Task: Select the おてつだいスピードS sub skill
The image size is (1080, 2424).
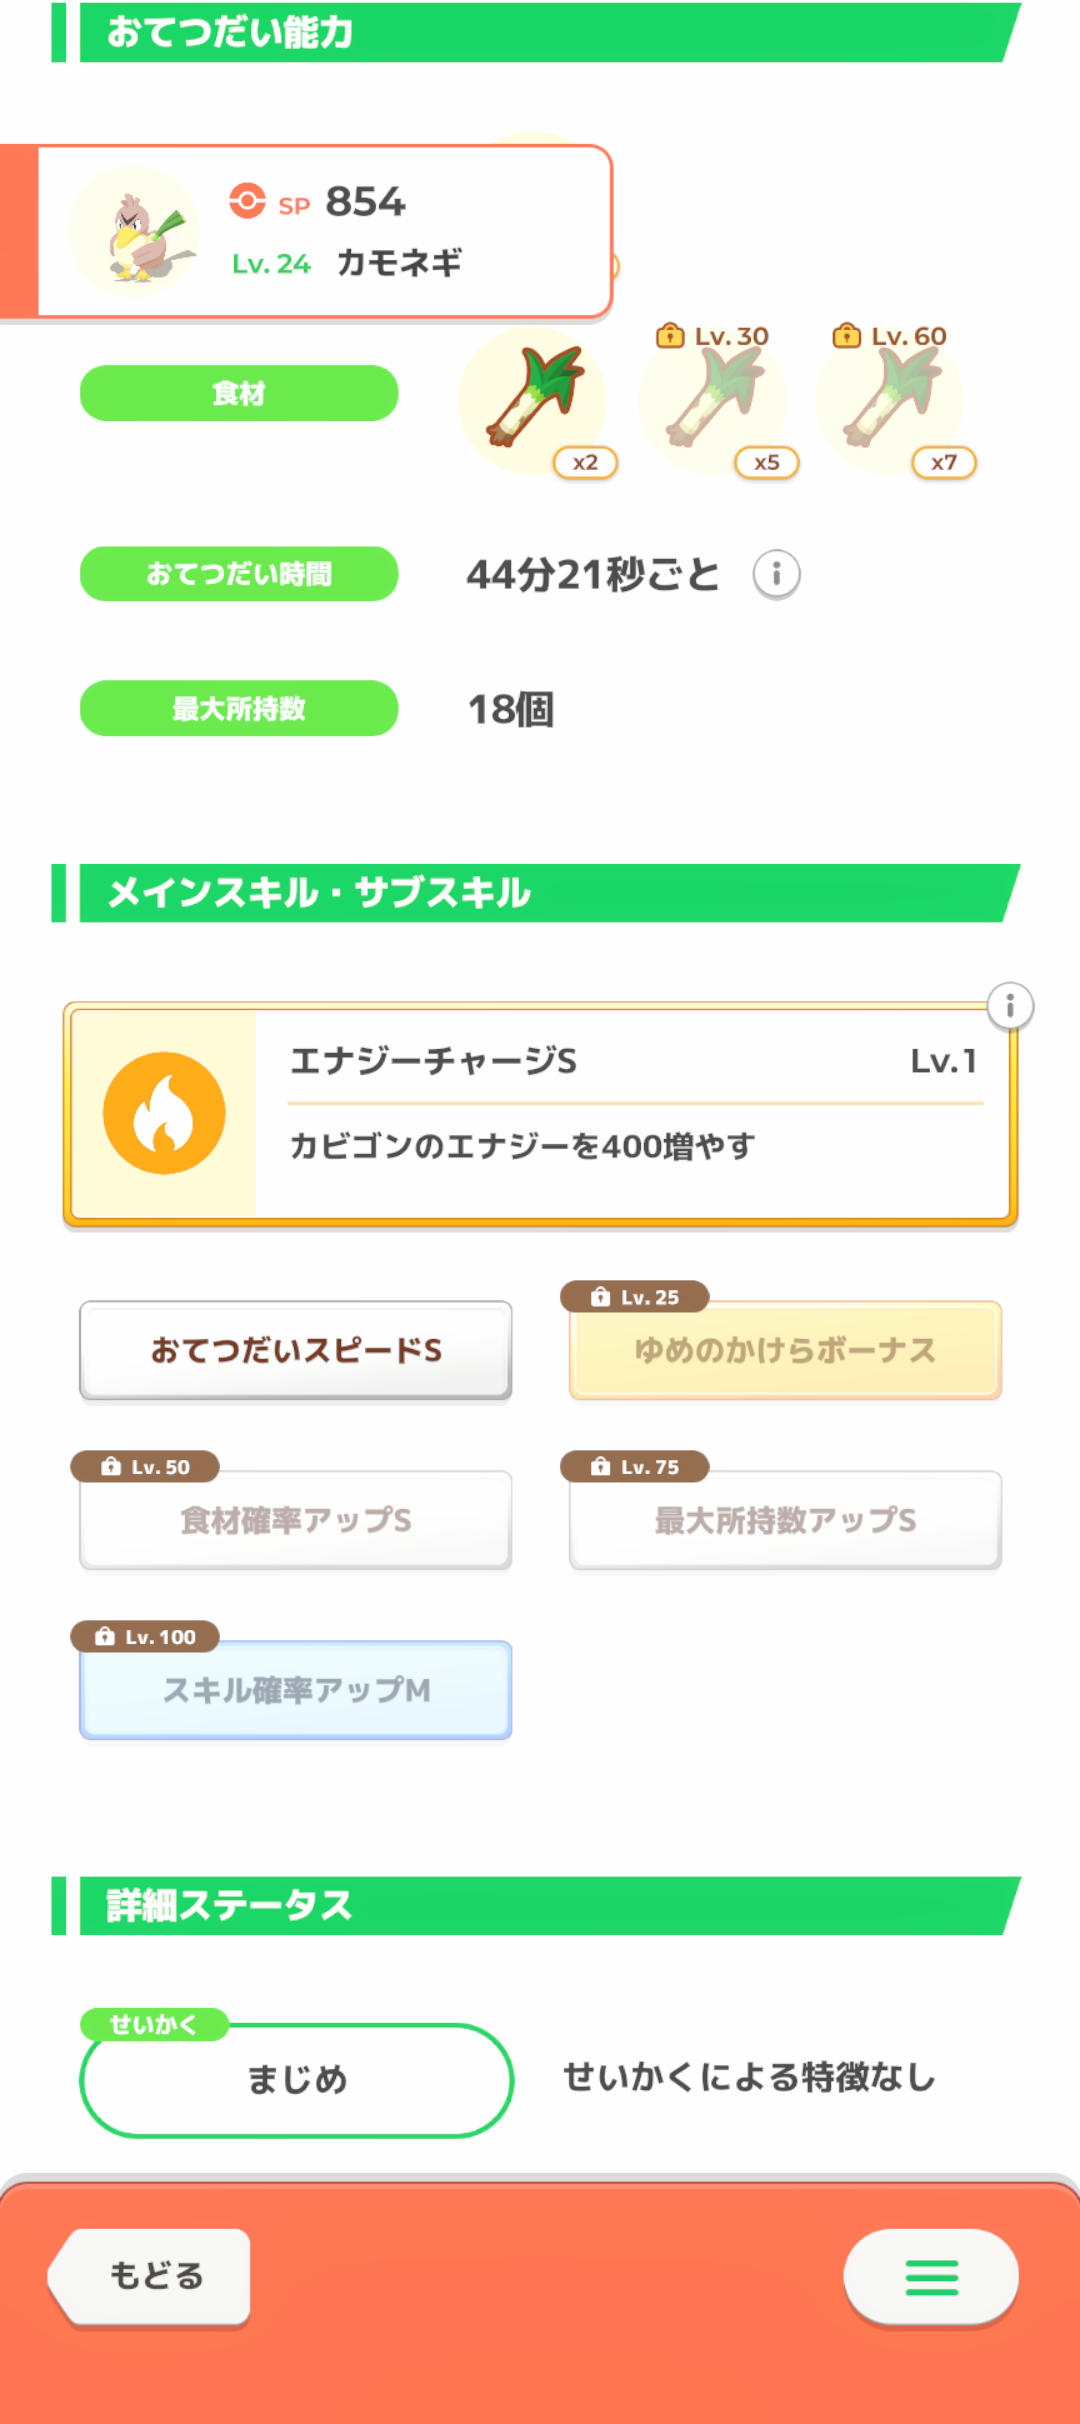Action: [296, 1351]
